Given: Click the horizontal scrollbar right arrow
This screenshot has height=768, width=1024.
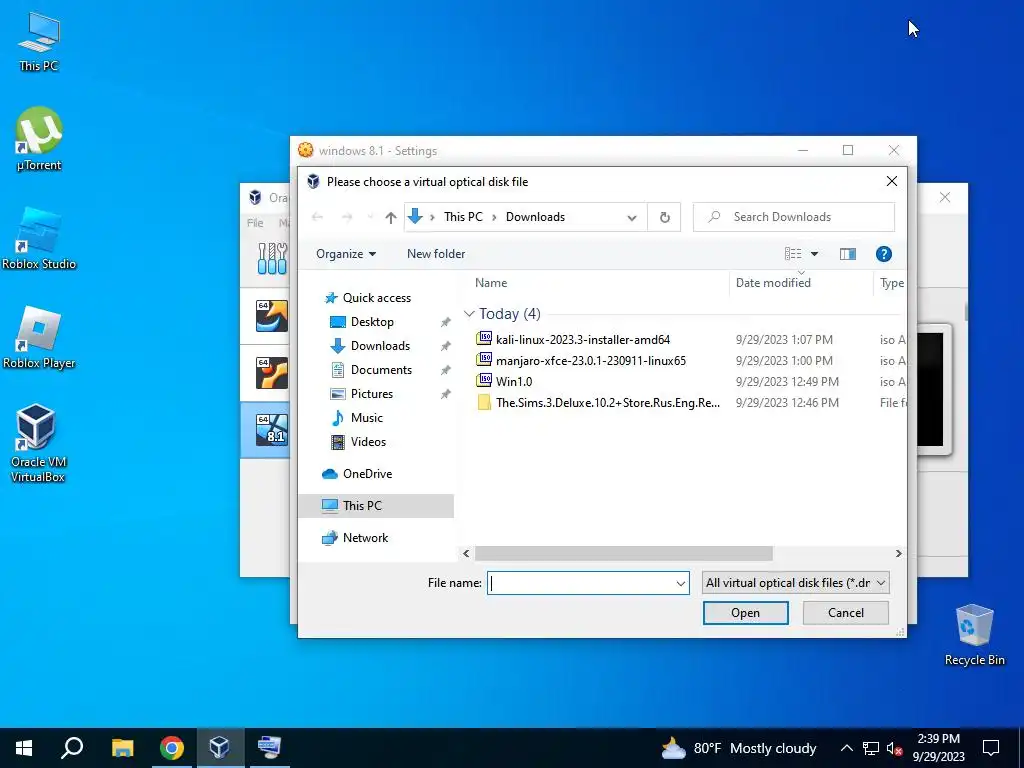Looking at the screenshot, I should click(899, 554).
